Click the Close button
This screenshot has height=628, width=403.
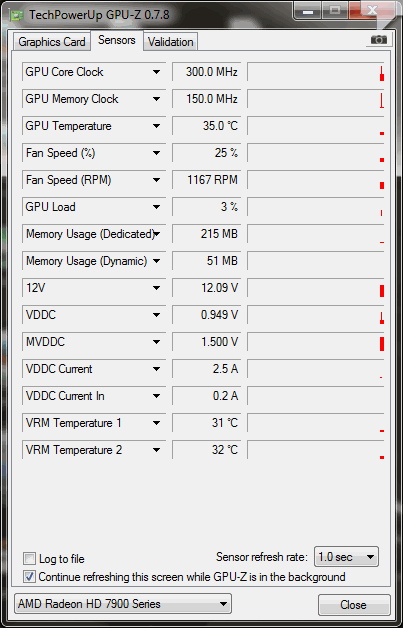pos(354,604)
